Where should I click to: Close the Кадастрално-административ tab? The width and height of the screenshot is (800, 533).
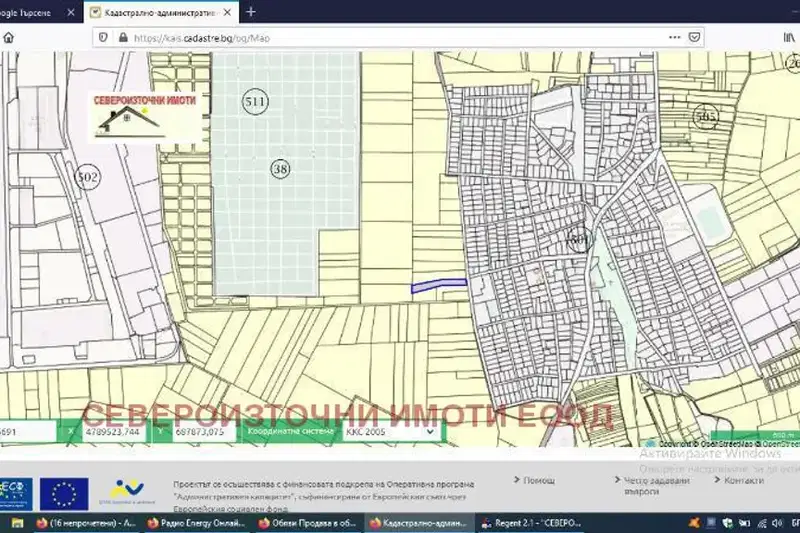pos(228,12)
